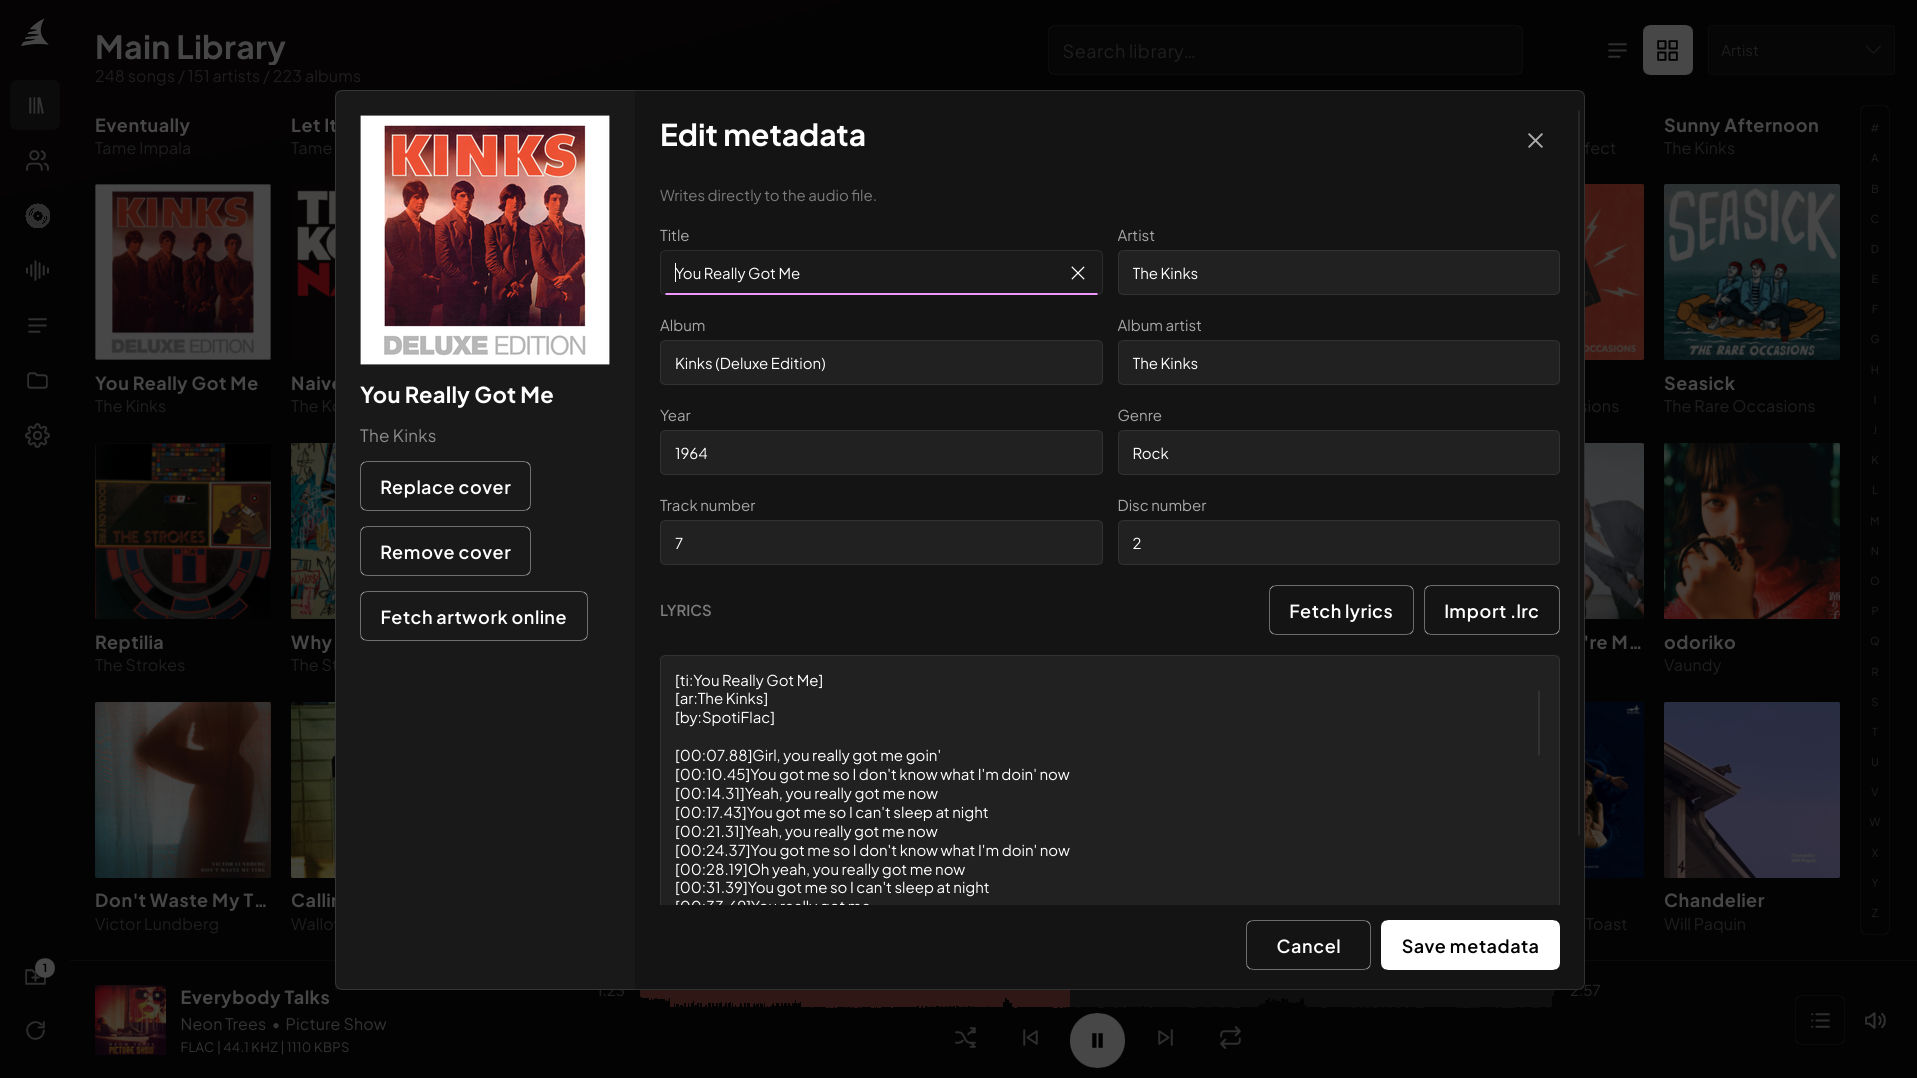
Task: Click Cancel button
Action: click(x=1307, y=946)
